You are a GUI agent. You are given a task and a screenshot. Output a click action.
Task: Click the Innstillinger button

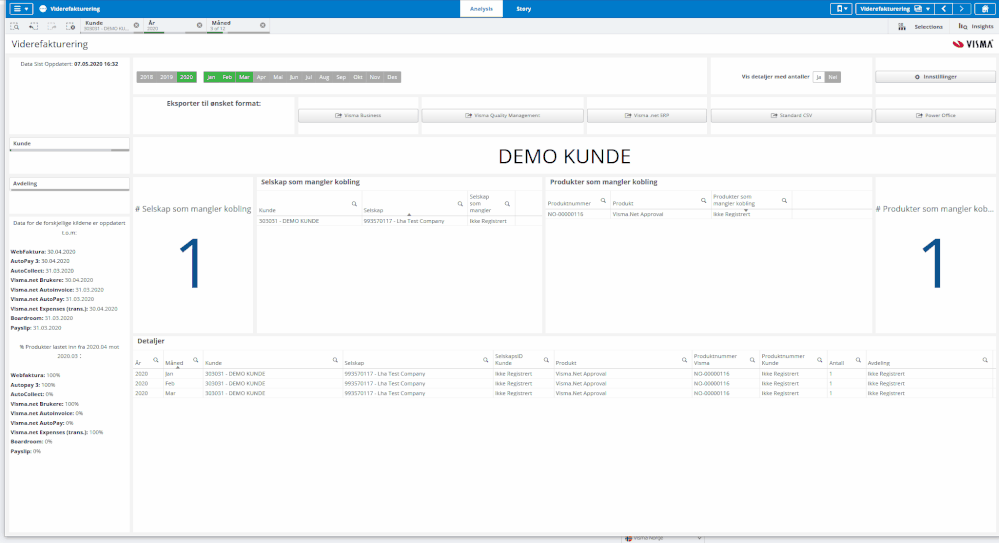[934, 77]
